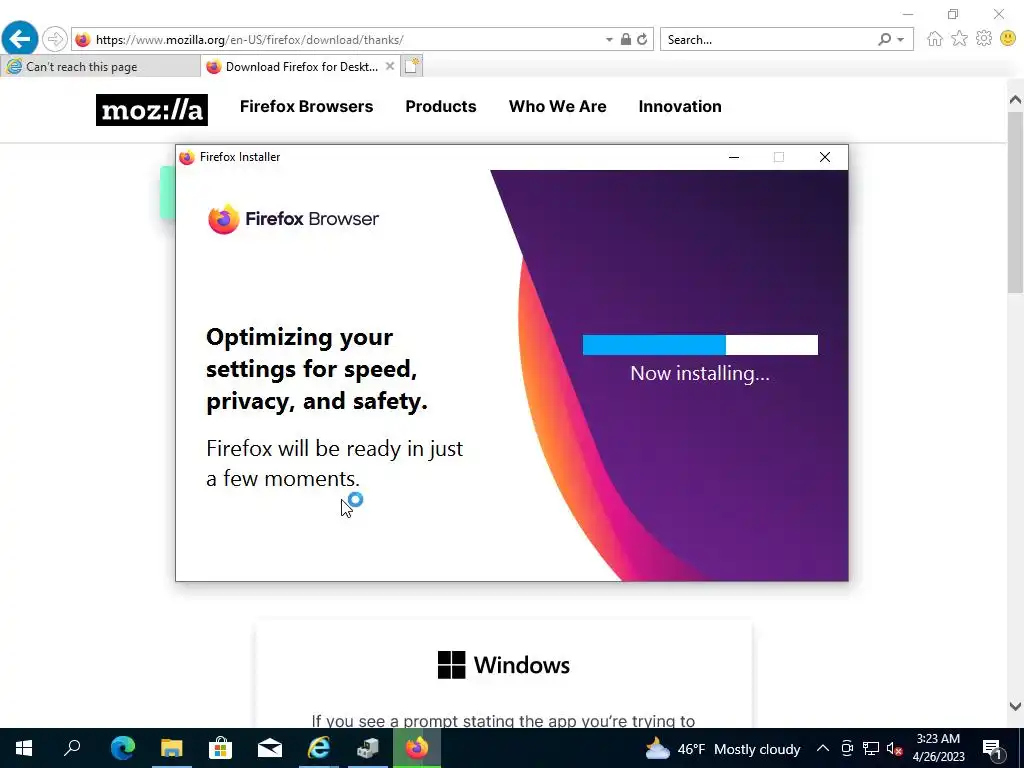
Task: Open Internet Explorer Tools gear icon
Action: click(x=984, y=39)
